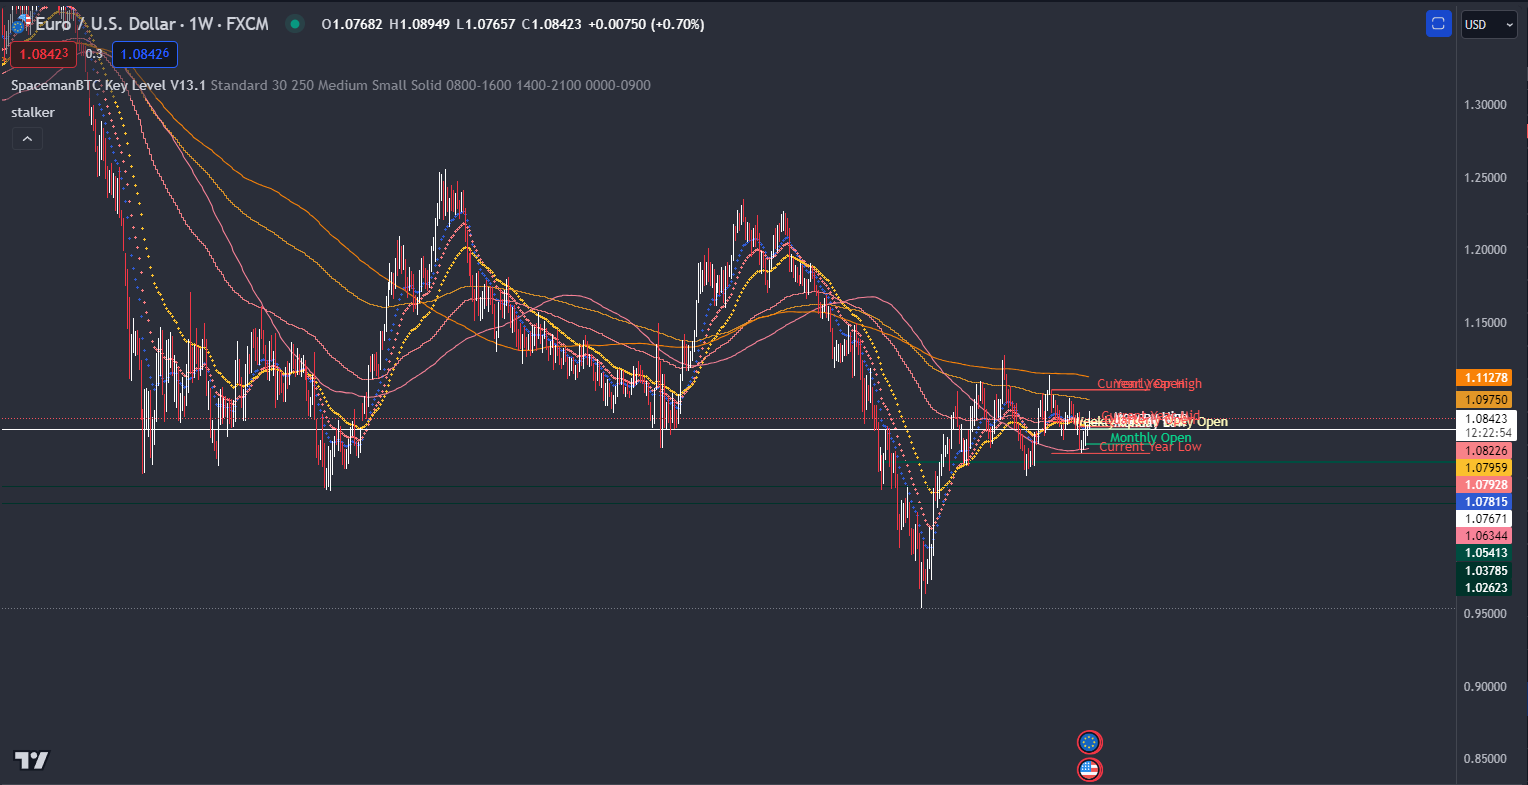1528x785 pixels.
Task: Click the pink 1.06344 price label
Action: coord(1486,536)
